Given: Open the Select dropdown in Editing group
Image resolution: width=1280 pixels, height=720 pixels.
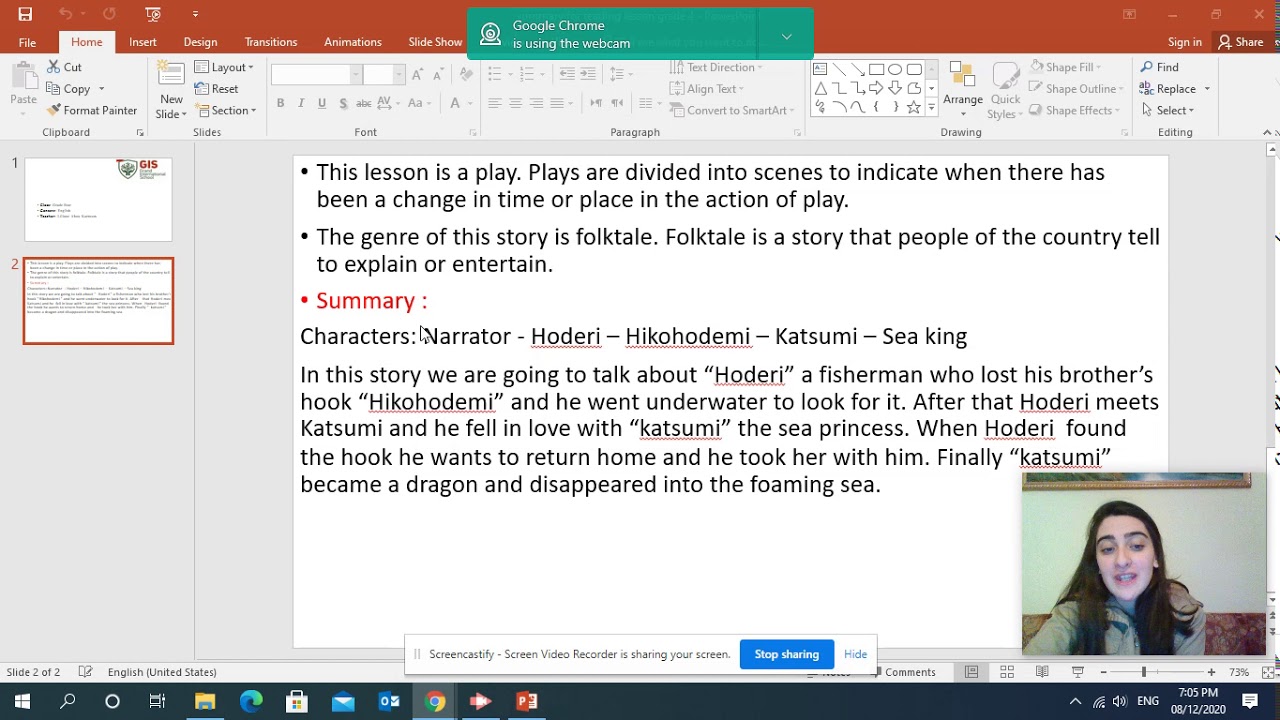Looking at the screenshot, I should tap(1168, 110).
